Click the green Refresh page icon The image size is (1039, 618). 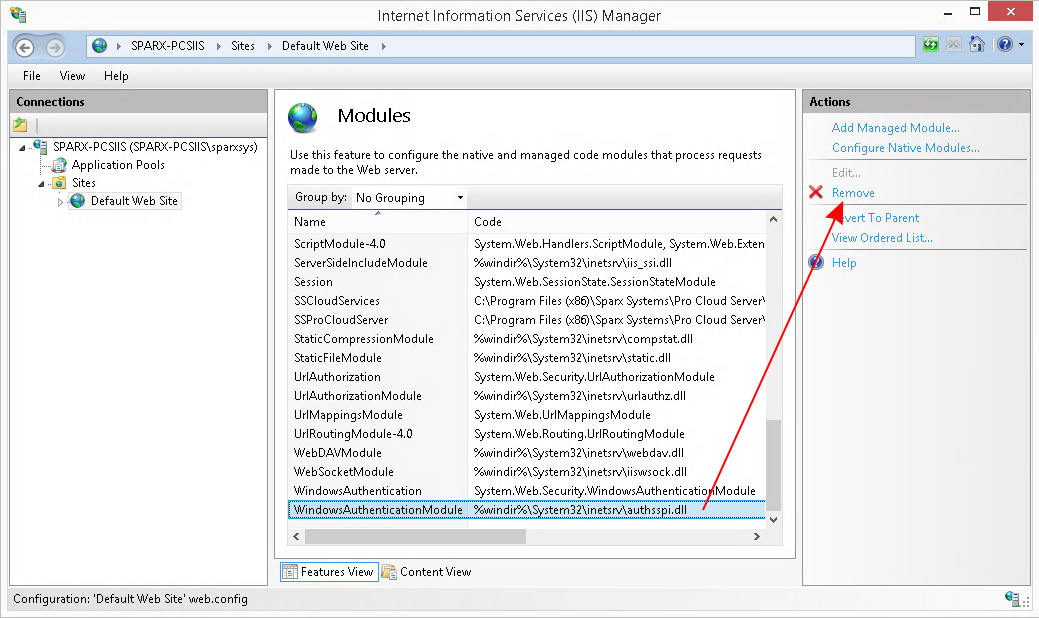(x=931, y=45)
